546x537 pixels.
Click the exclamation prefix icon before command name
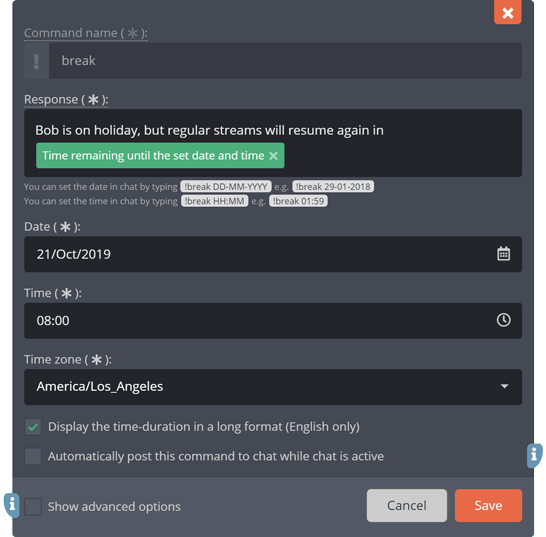point(36,61)
